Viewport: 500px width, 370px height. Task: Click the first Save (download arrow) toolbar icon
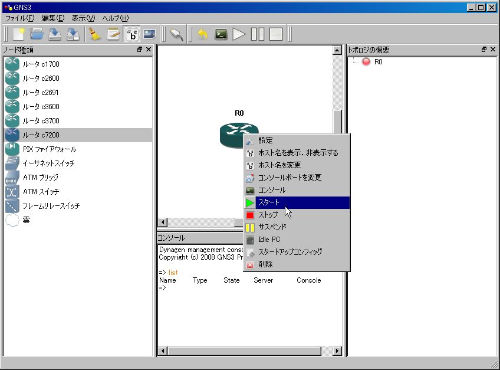[x=55, y=34]
